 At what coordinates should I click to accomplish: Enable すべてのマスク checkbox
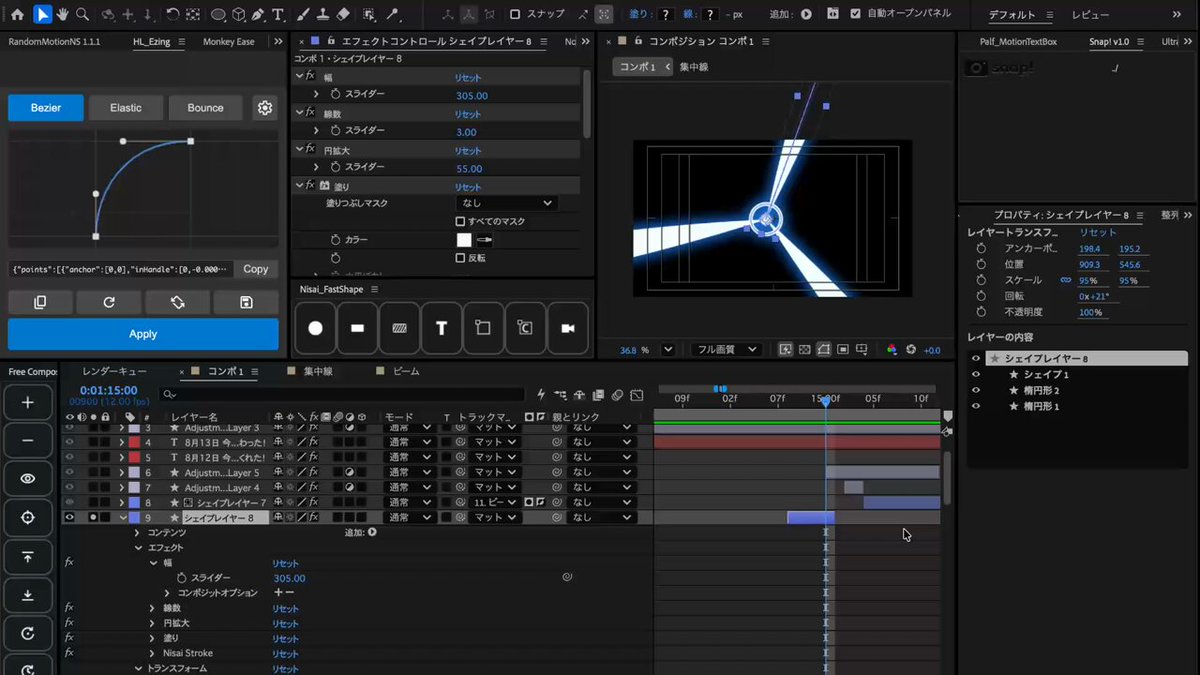[x=460, y=221]
